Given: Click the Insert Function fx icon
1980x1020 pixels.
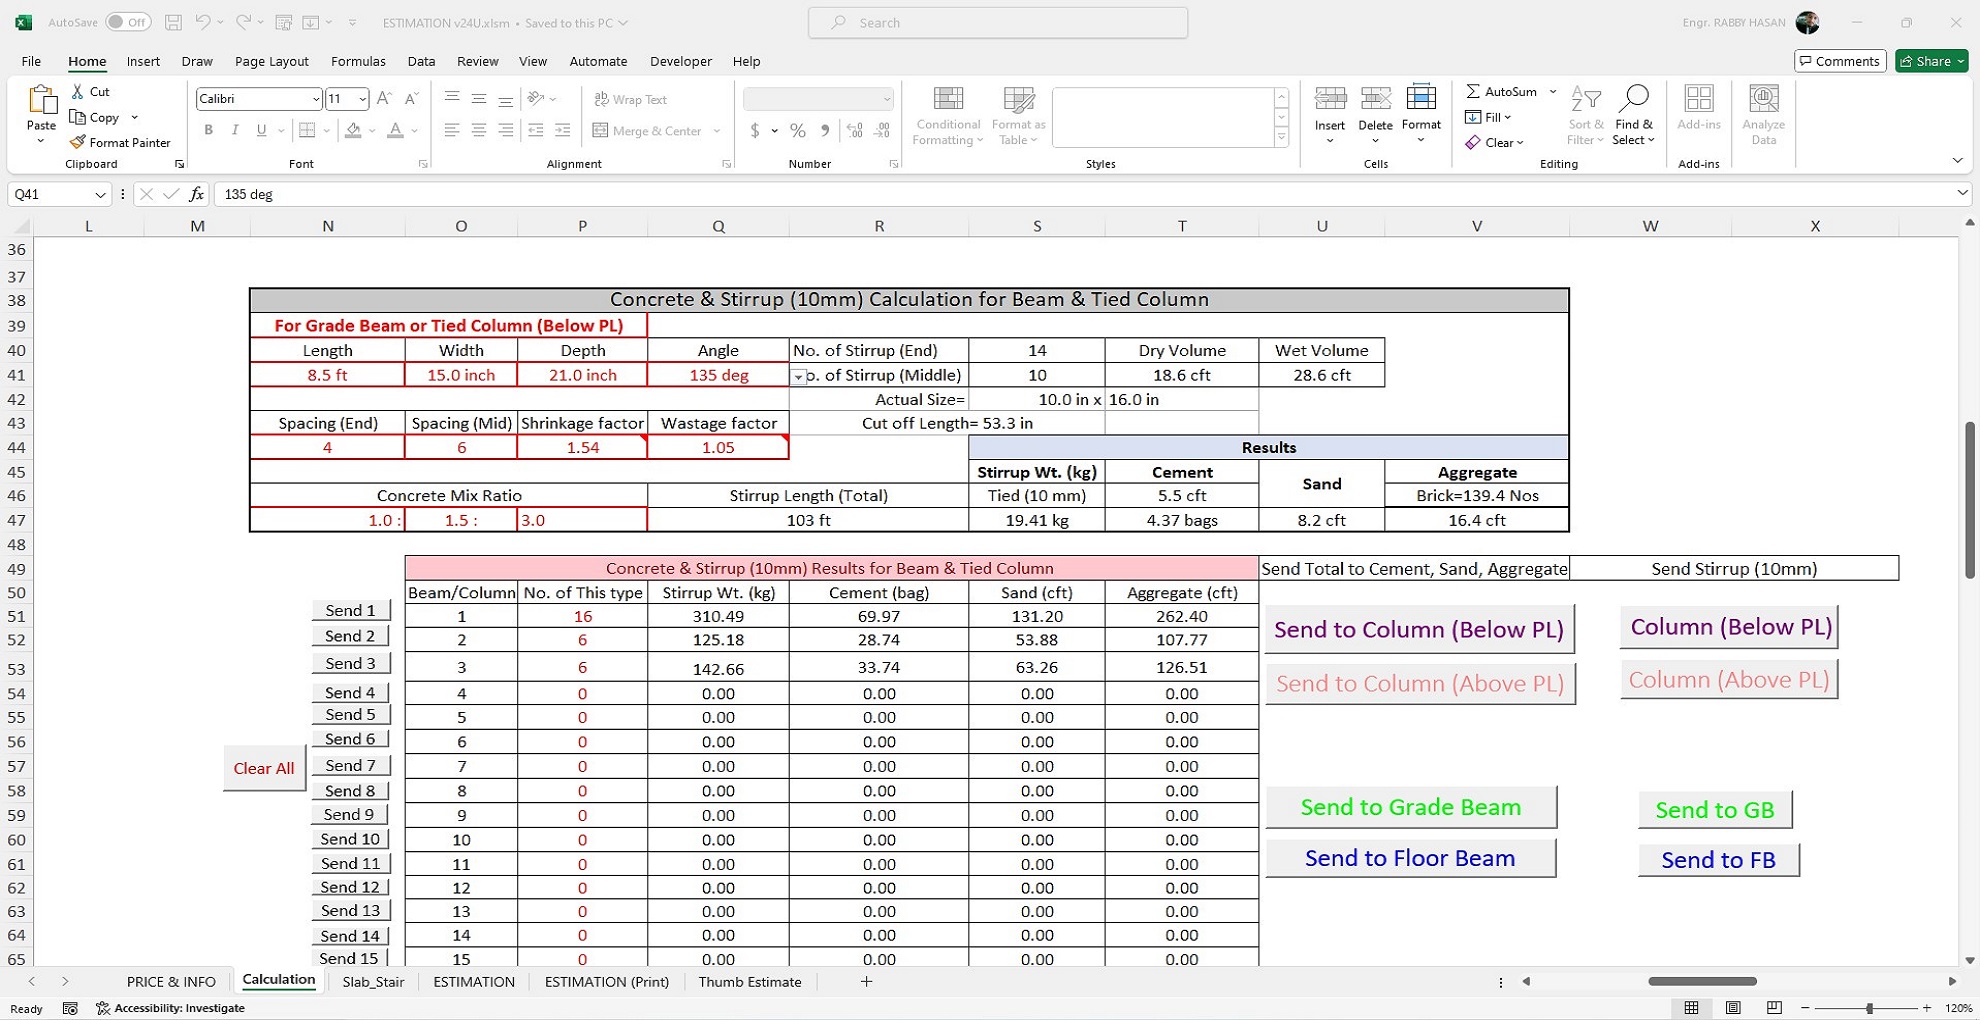Looking at the screenshot, I should (x=196, y=194).
